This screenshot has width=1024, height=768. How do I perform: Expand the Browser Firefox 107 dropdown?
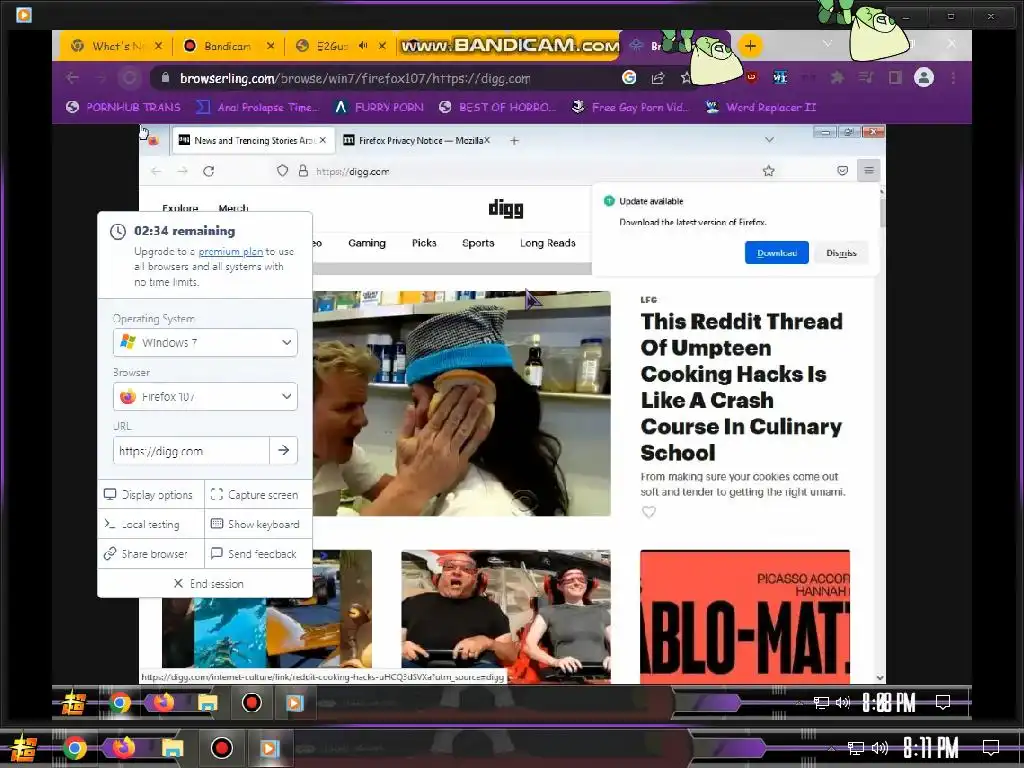click(205, 396)
